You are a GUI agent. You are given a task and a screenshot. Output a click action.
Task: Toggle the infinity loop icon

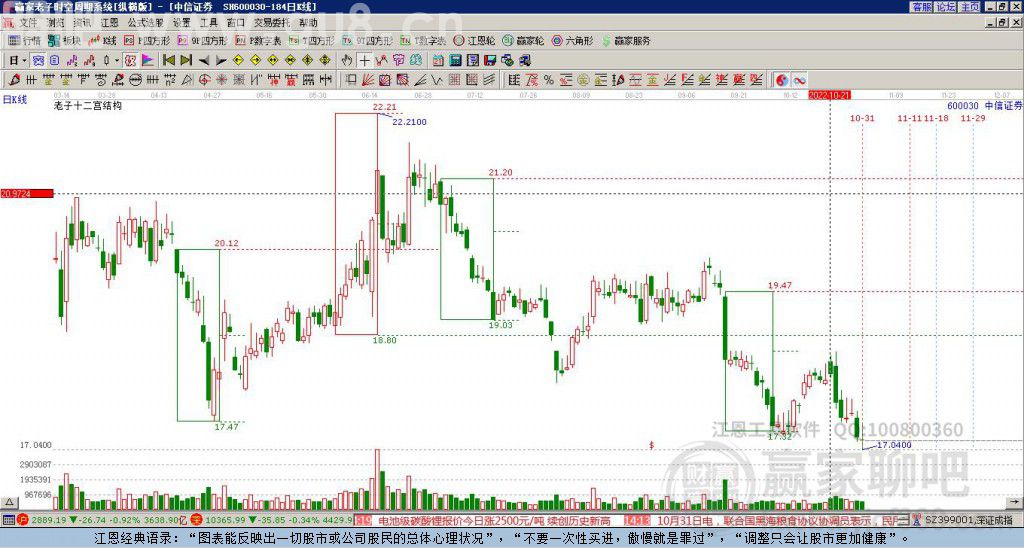(799, 80)
